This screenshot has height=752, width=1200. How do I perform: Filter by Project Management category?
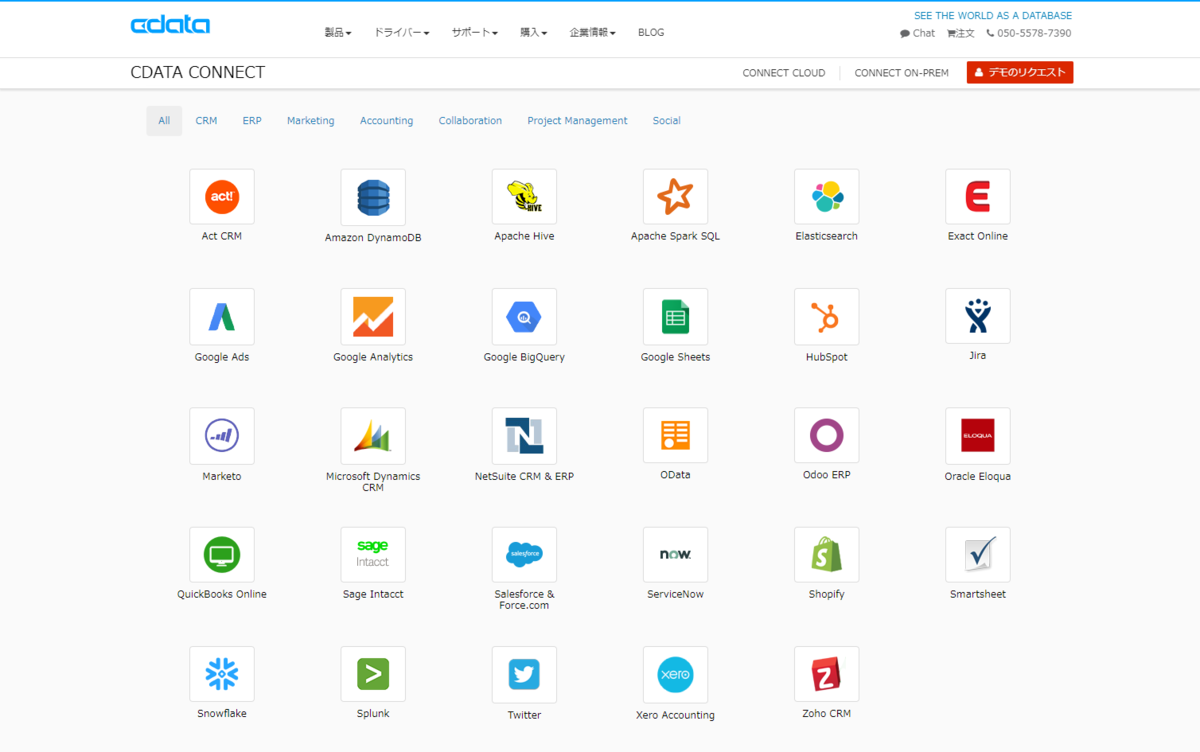[577, 121]
